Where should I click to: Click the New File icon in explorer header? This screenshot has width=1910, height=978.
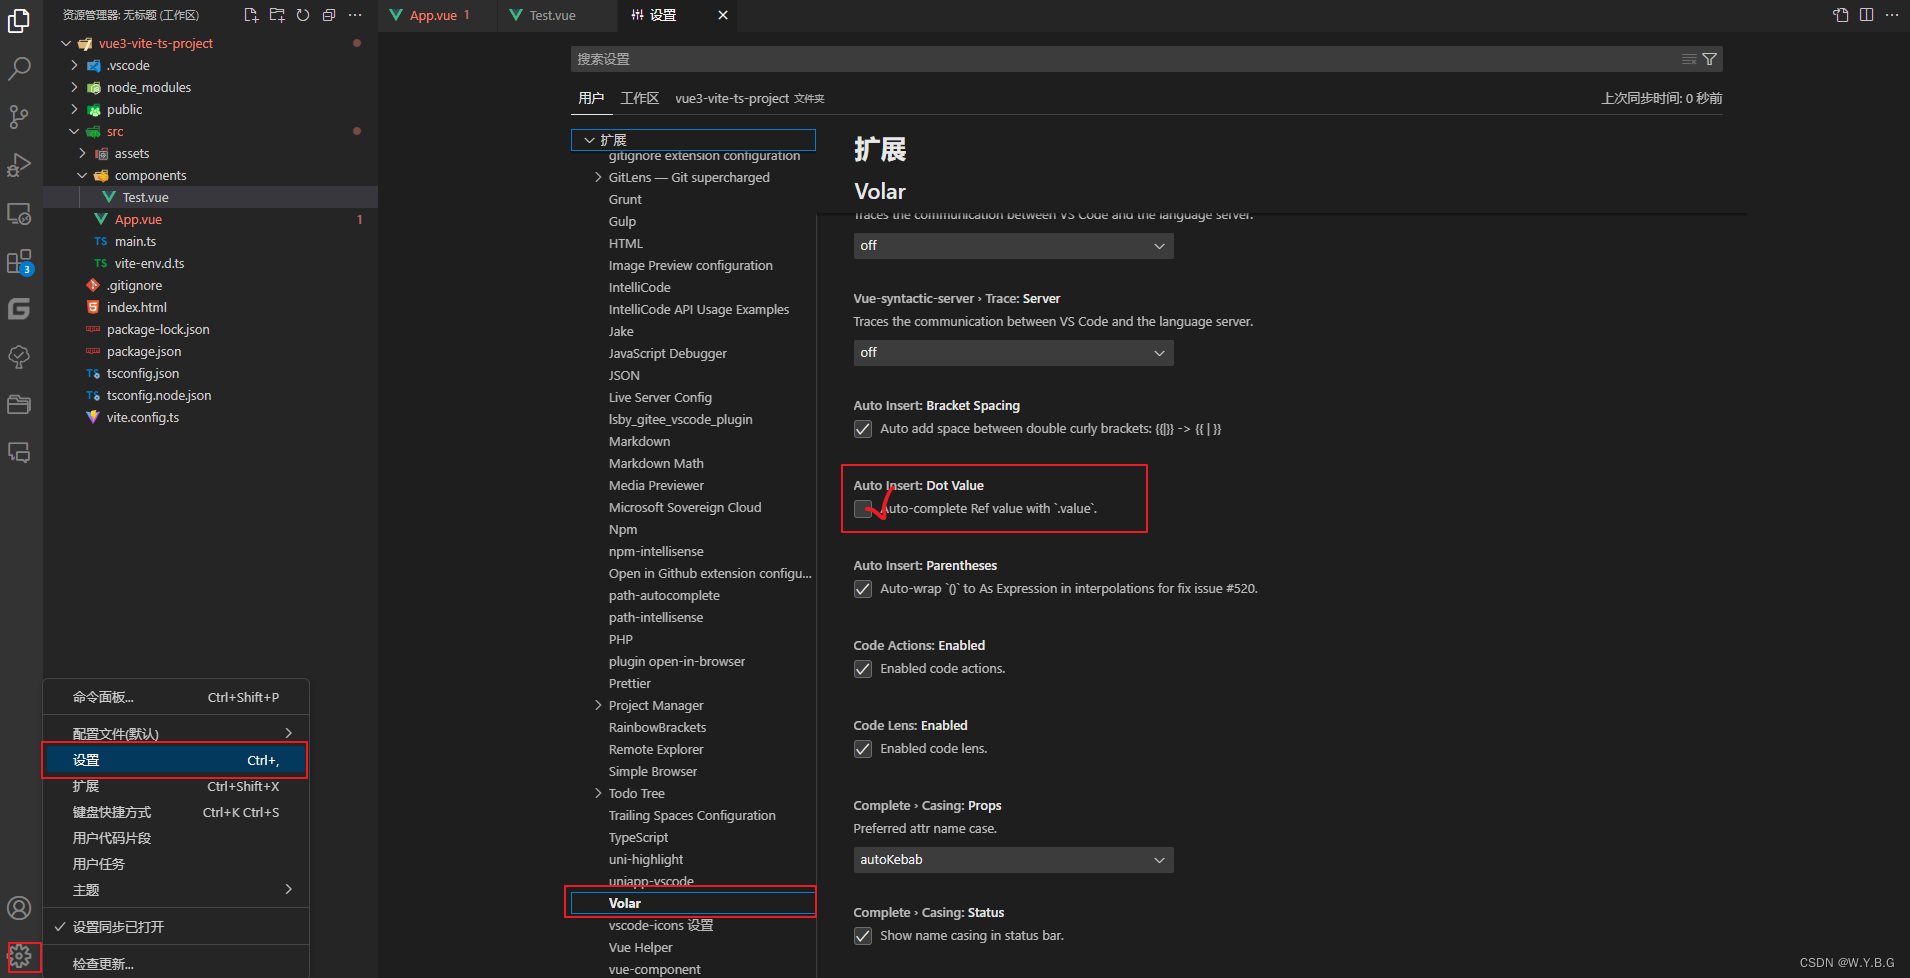pos(251,15)
